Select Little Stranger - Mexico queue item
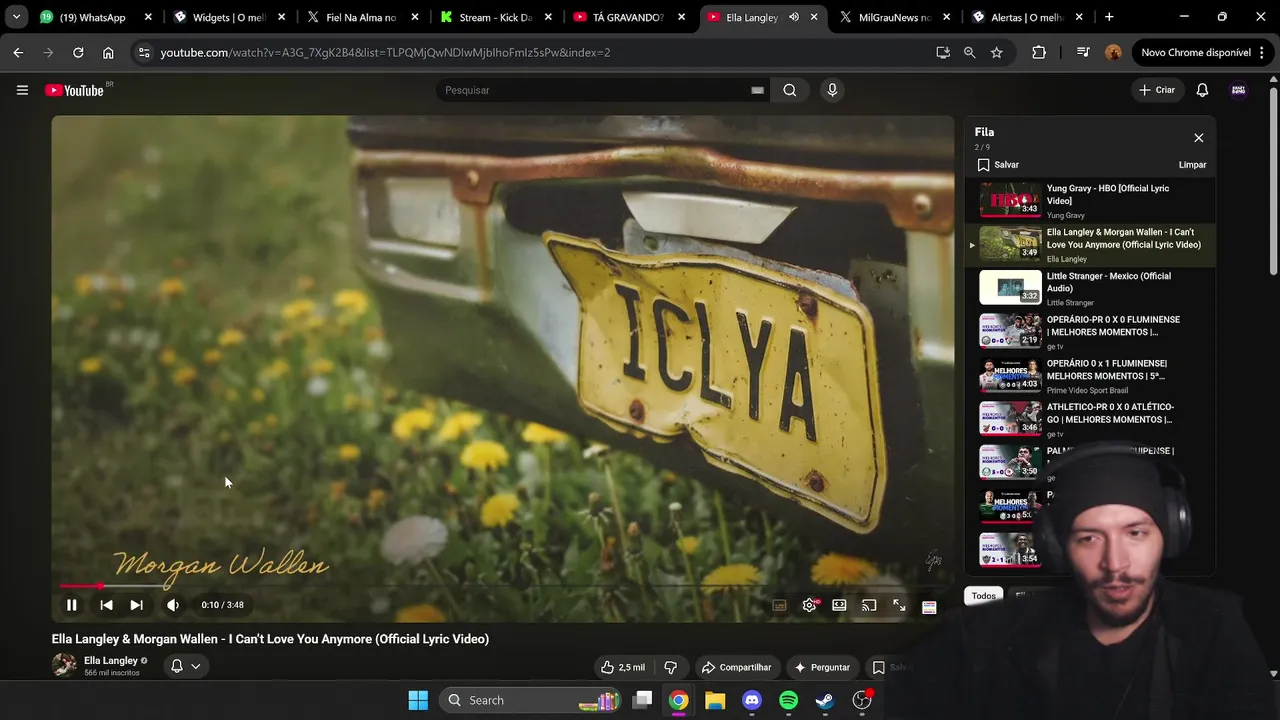The image size is (1280, 720). [x=1090, y=288]
